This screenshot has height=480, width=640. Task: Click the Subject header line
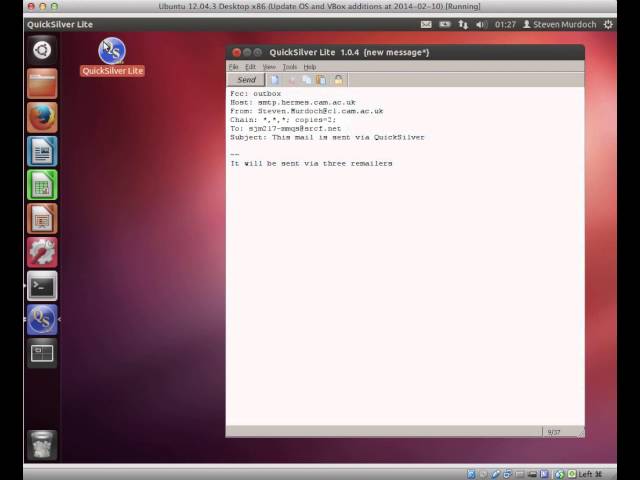(327, 137)
